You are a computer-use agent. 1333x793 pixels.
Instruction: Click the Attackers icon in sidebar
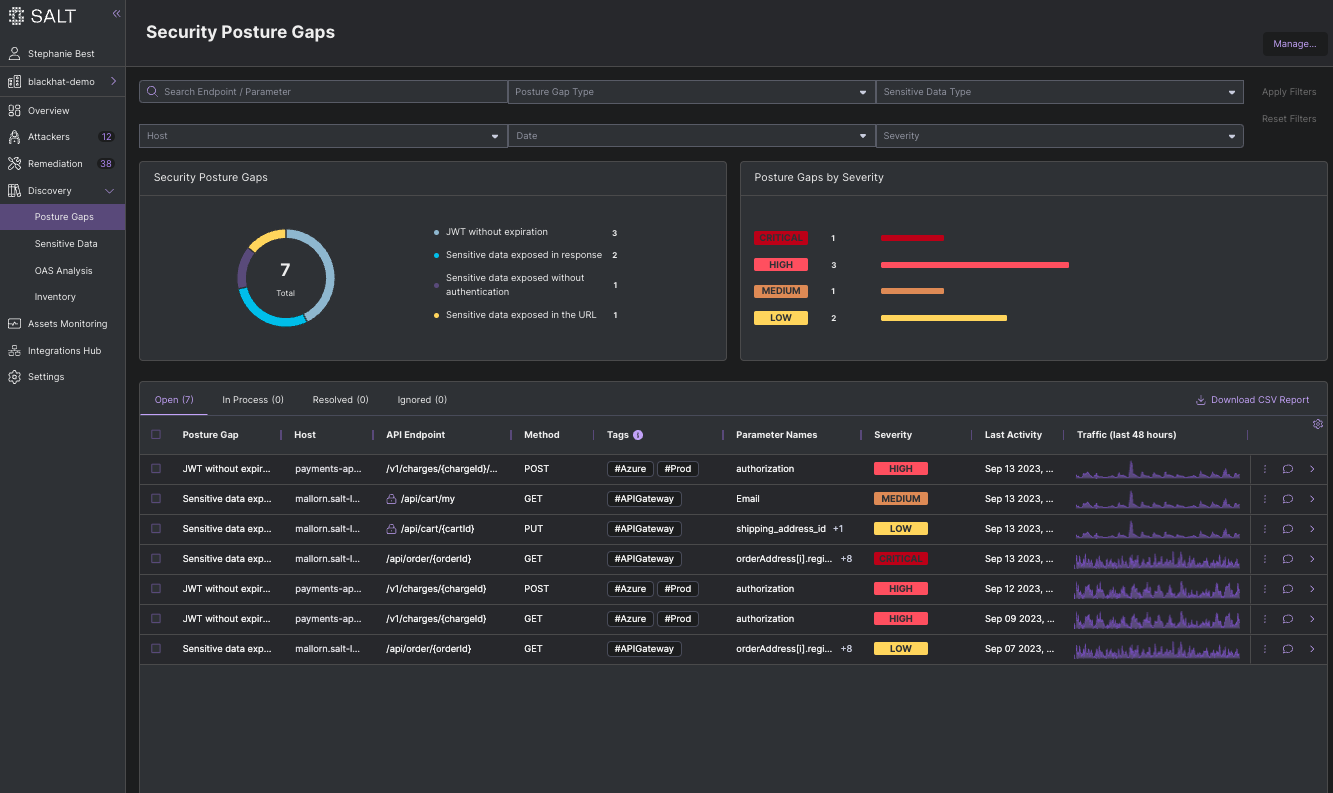(14, 137)
